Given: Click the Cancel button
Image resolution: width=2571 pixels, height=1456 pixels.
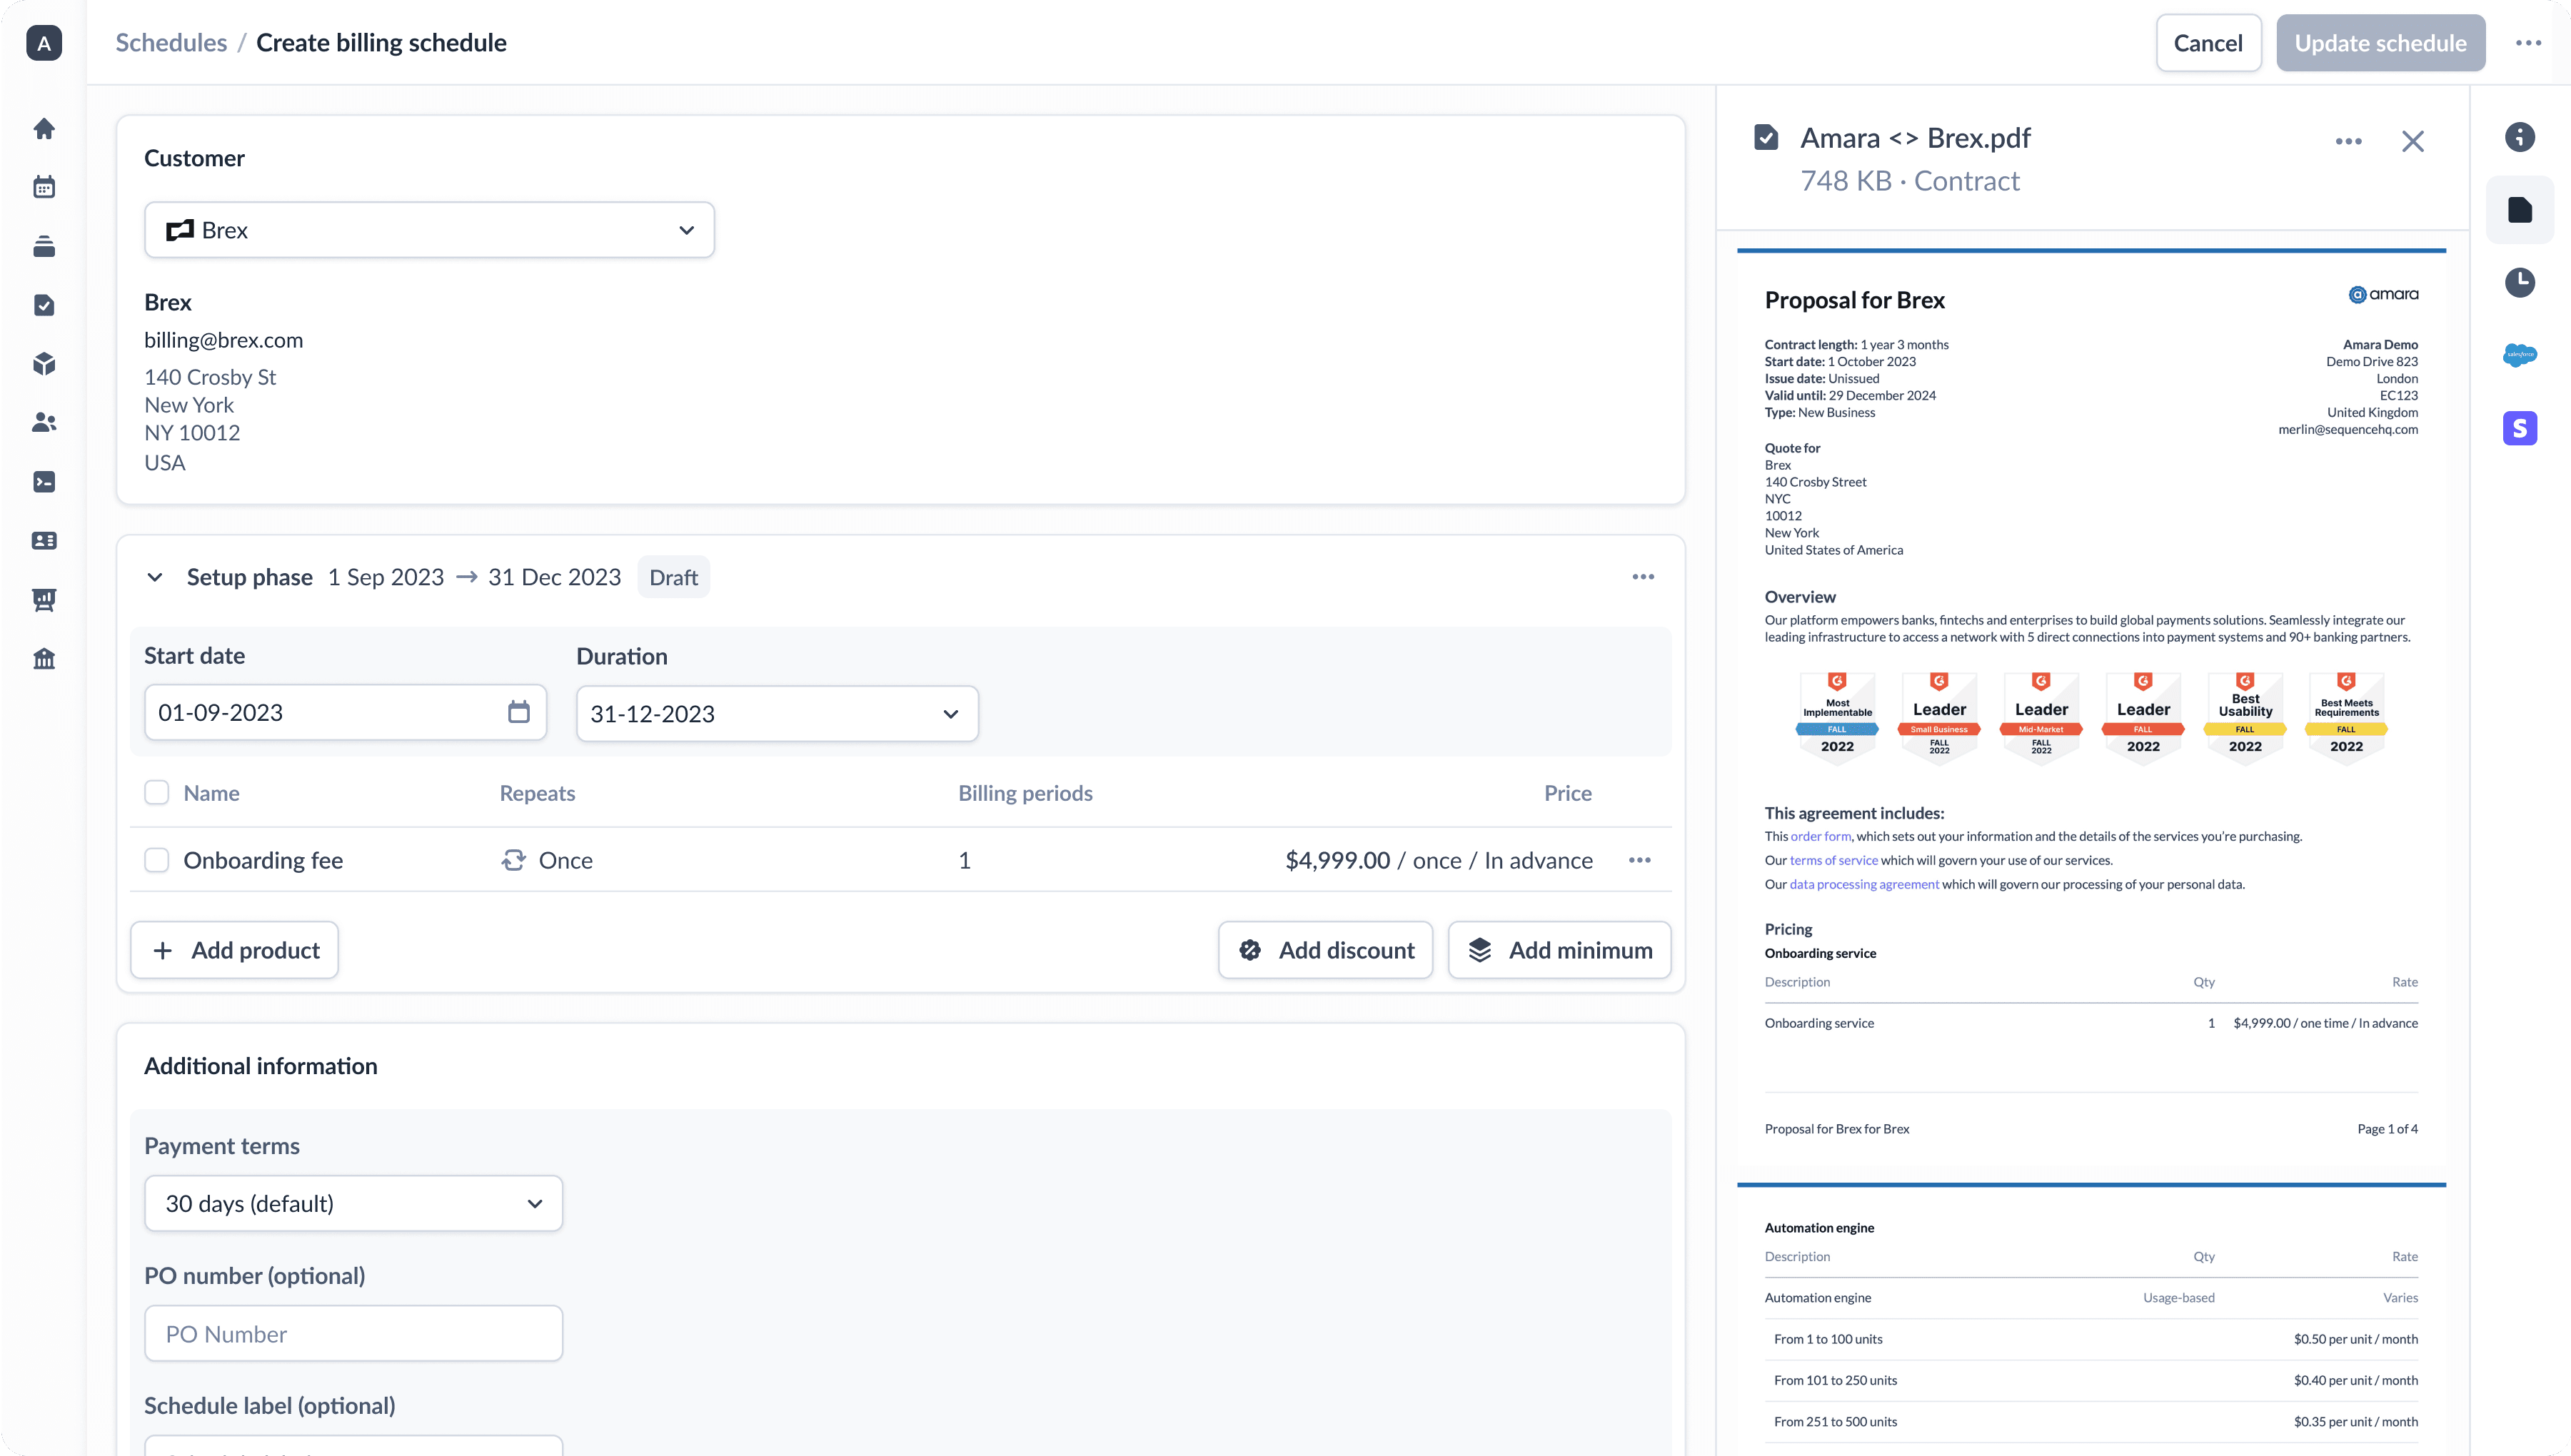Looking at the screenshot, I should pyautogui.click(x=2208, y=43).
